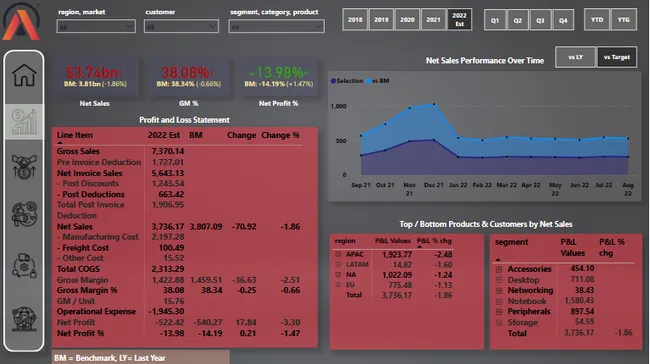Click the Pre Invoice Deduction line item
Screen dimensions: 650x364
point(99,162)
